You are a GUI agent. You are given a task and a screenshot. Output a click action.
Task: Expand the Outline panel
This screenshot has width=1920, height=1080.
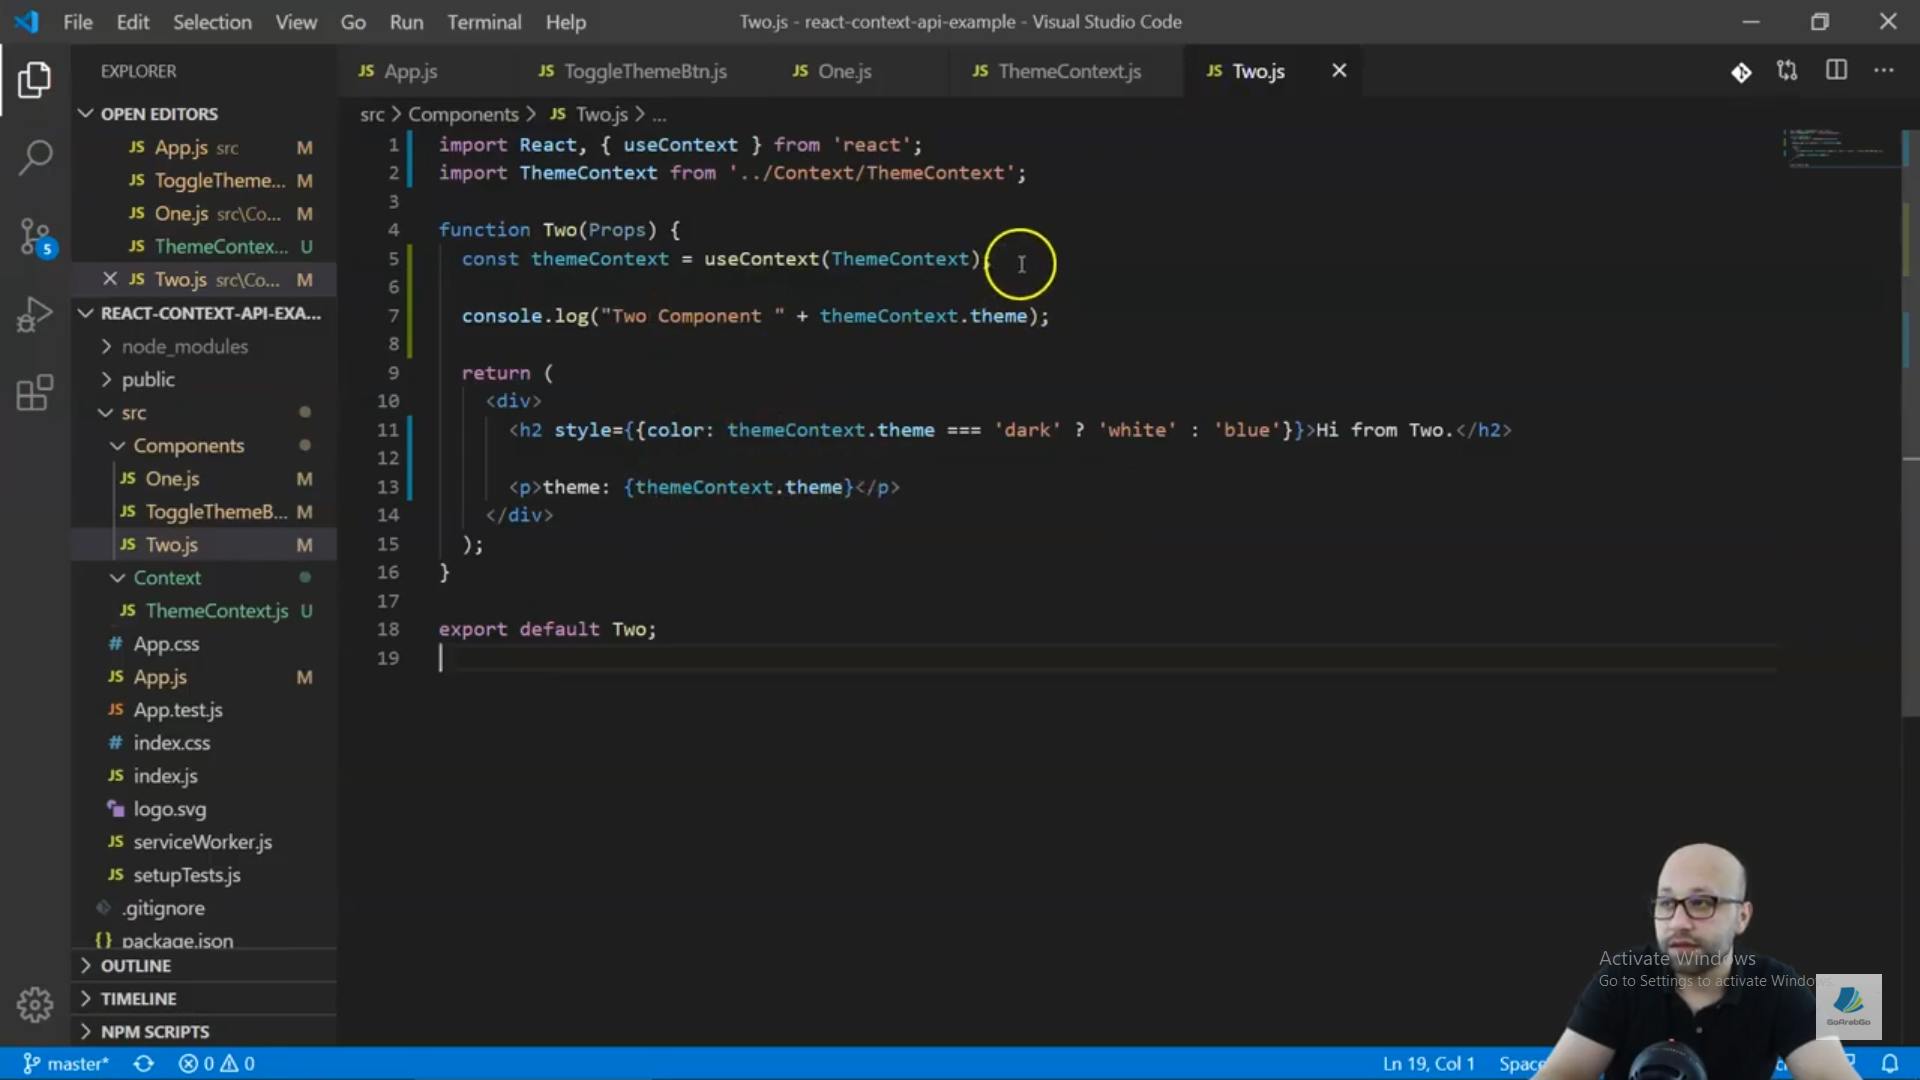(x=135, y=966)
